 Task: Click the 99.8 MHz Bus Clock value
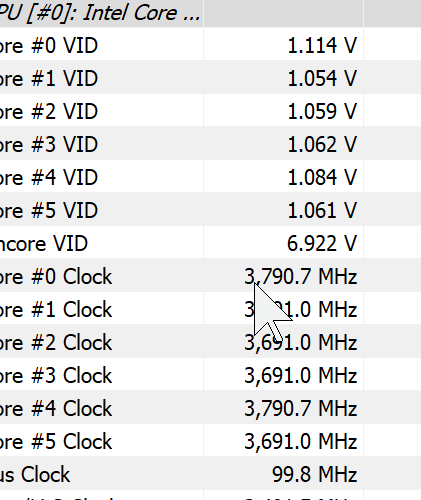tap(315, 474)
